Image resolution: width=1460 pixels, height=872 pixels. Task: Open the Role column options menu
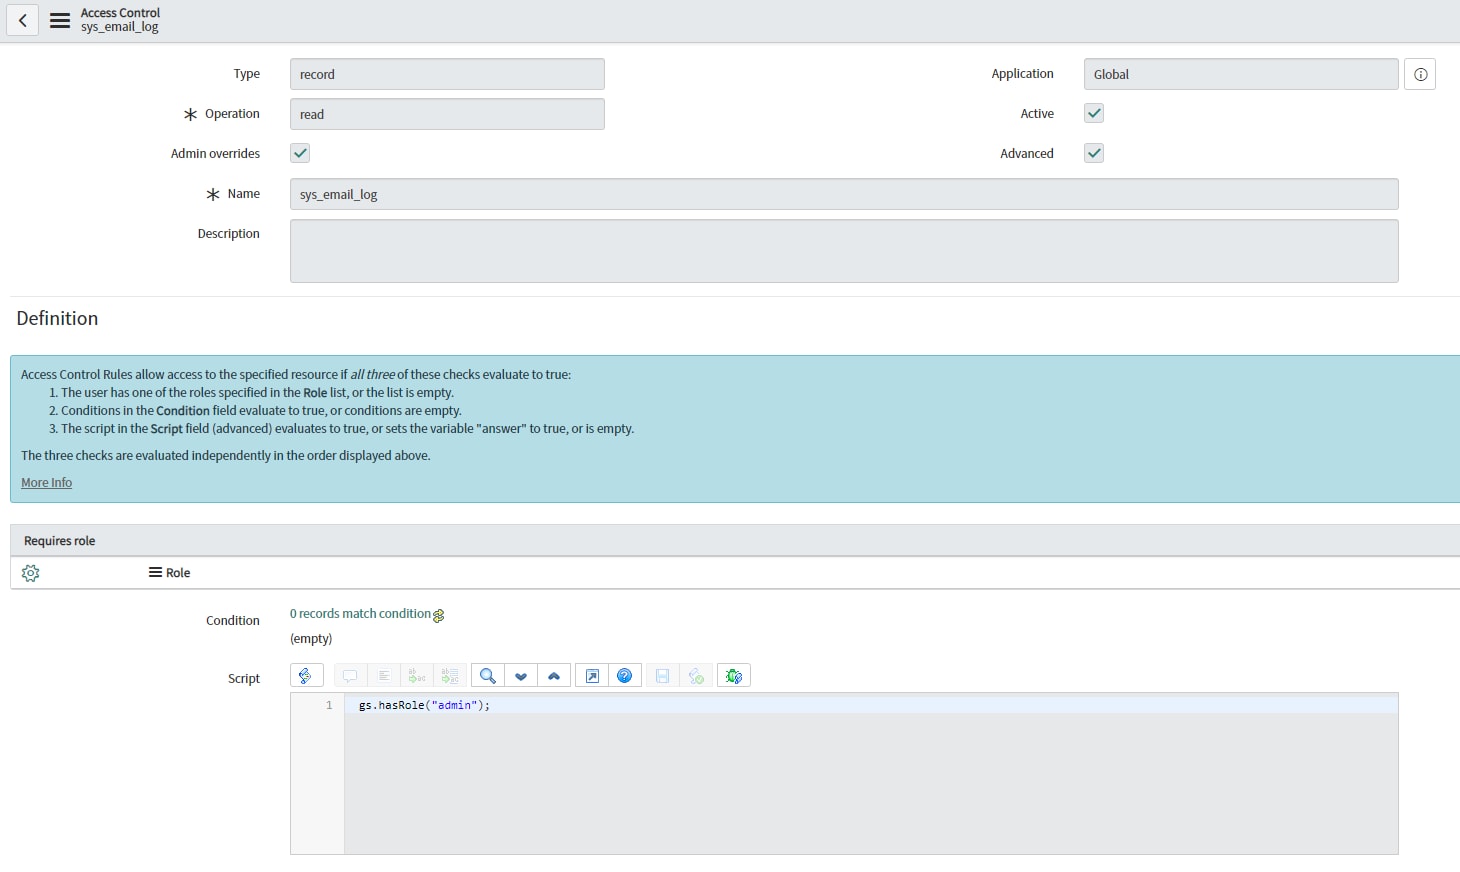pos(155,572)
